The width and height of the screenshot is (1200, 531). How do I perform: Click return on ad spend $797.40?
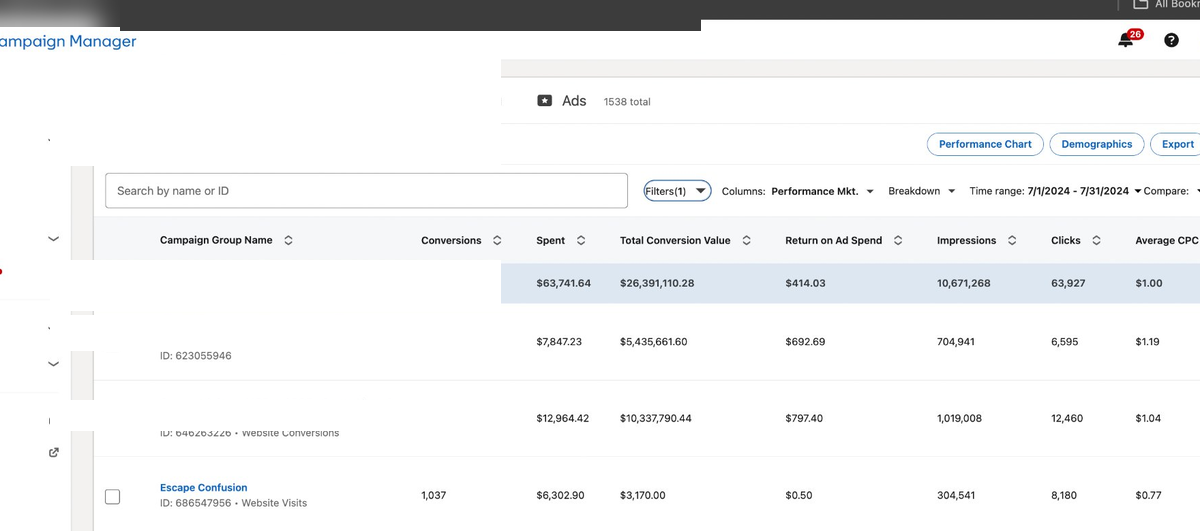pos(804,419)
